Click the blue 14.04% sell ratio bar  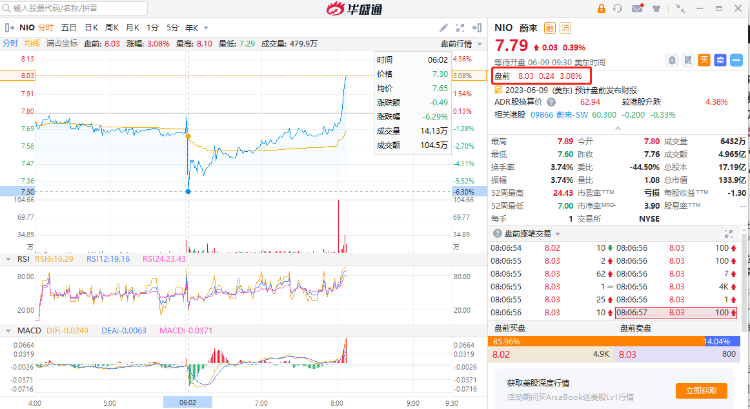tap(722, 342)
